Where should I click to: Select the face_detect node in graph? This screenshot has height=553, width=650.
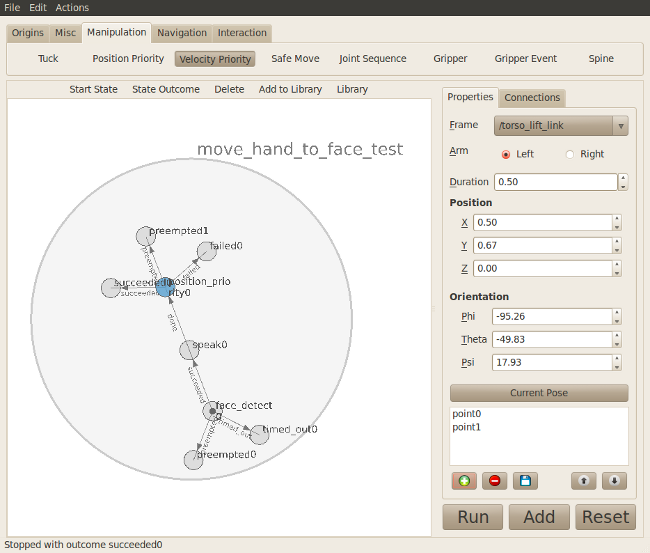(x=212, y=411)
